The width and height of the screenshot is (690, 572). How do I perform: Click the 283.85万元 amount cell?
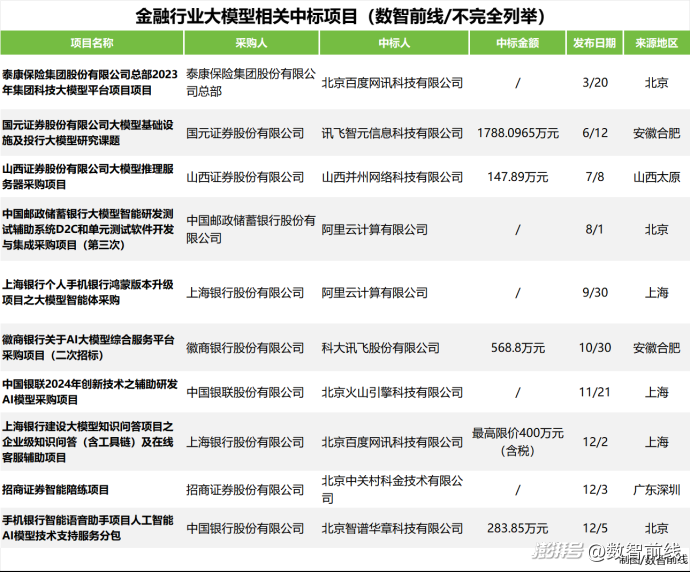pos(518,528)
